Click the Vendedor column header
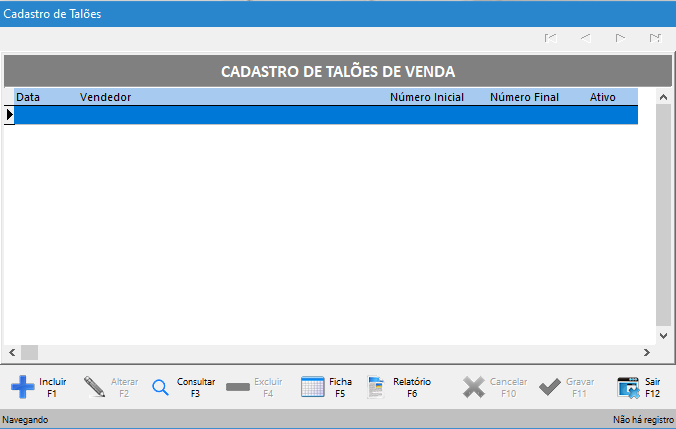 click(106, 97)
